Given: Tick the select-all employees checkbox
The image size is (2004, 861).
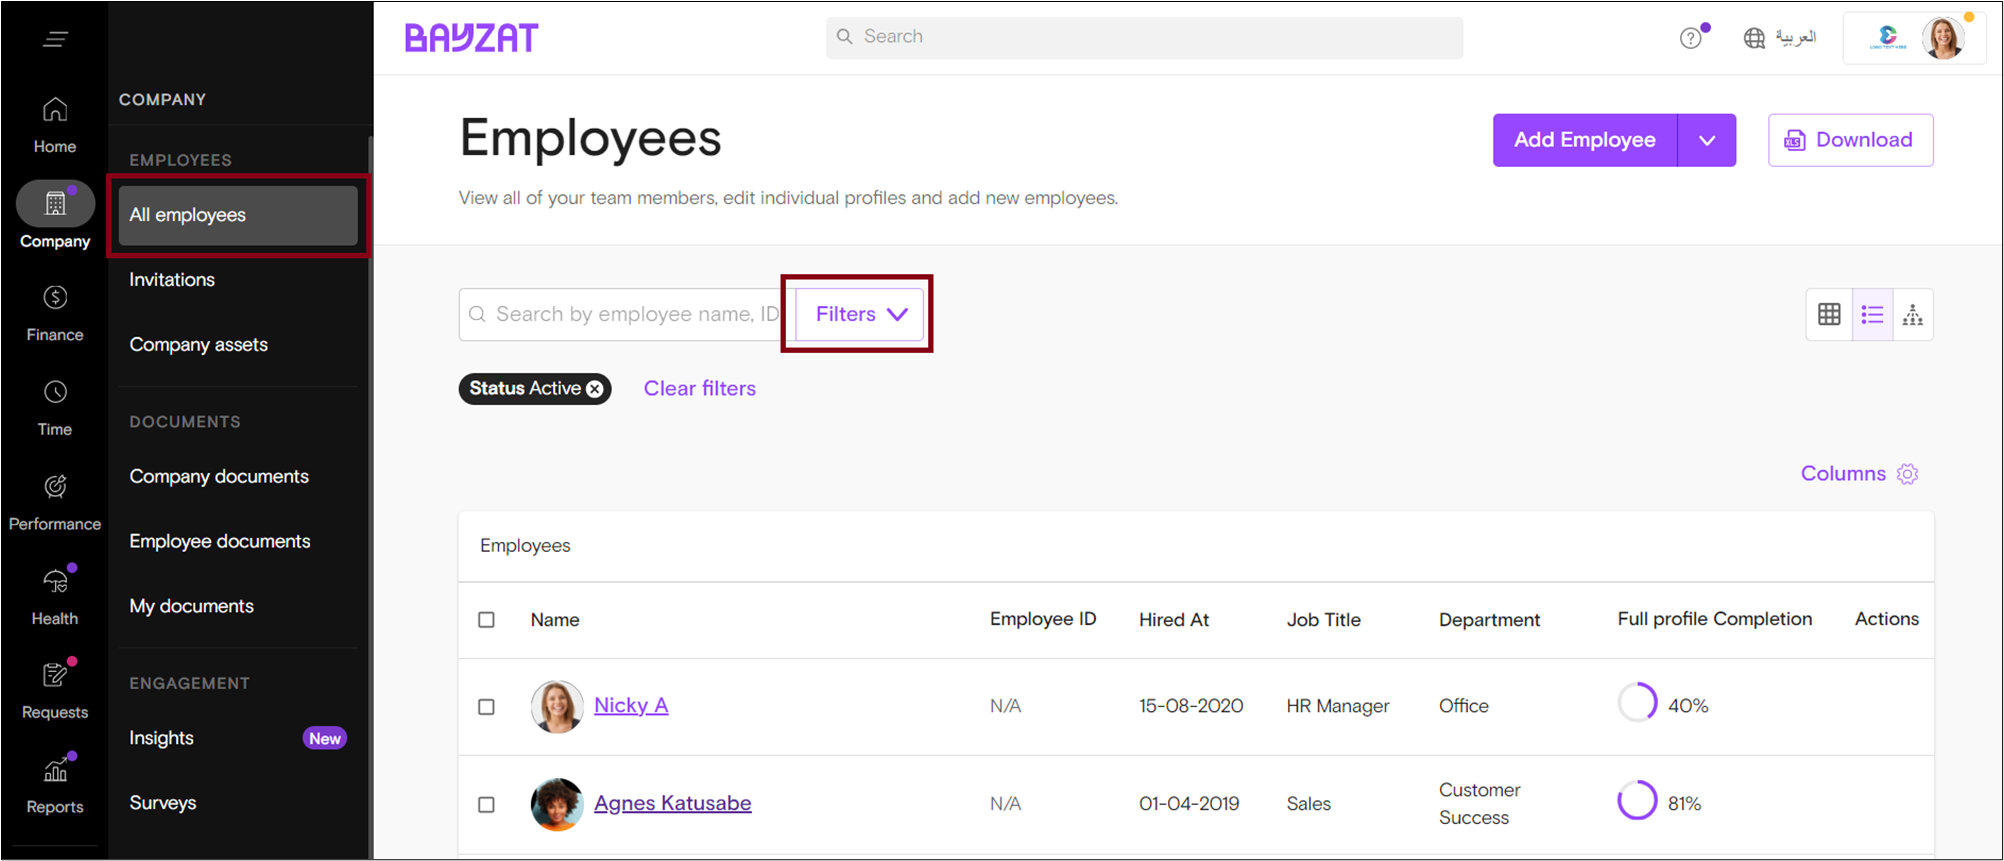Looking at the screenshot, I should pos(487,620).
